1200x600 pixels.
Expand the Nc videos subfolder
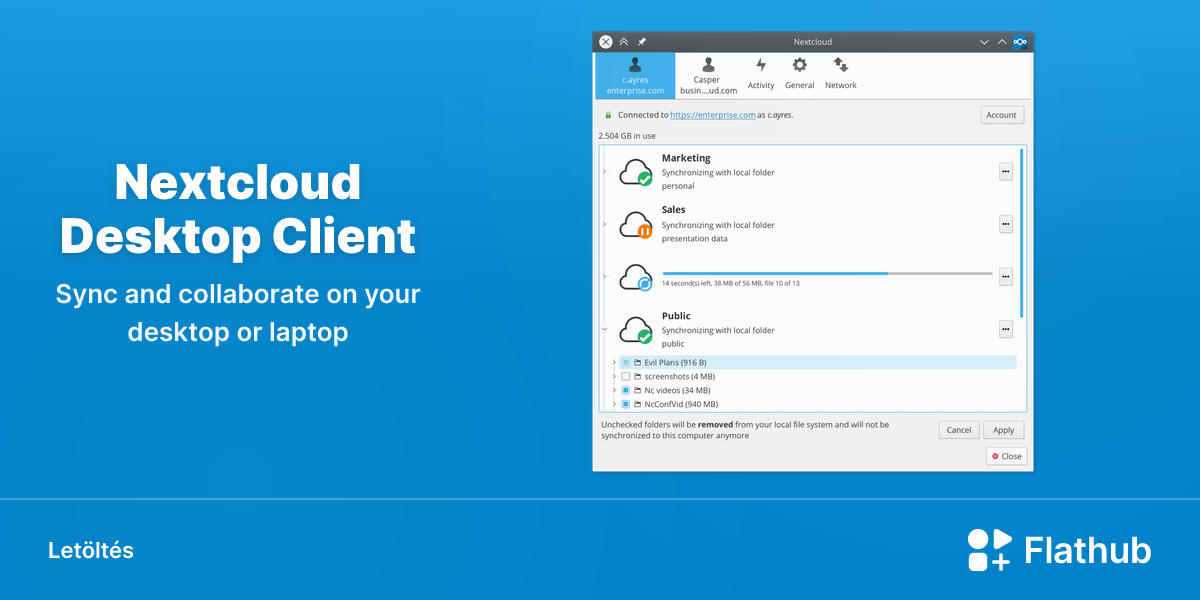(614, 390)
